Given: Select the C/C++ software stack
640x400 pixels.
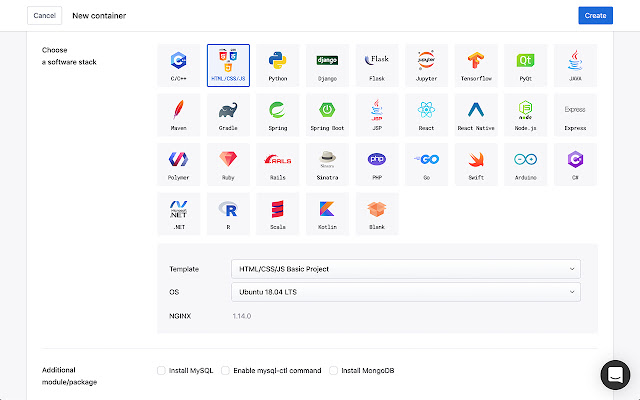Looking at the screenshot, I should (179, 65).
